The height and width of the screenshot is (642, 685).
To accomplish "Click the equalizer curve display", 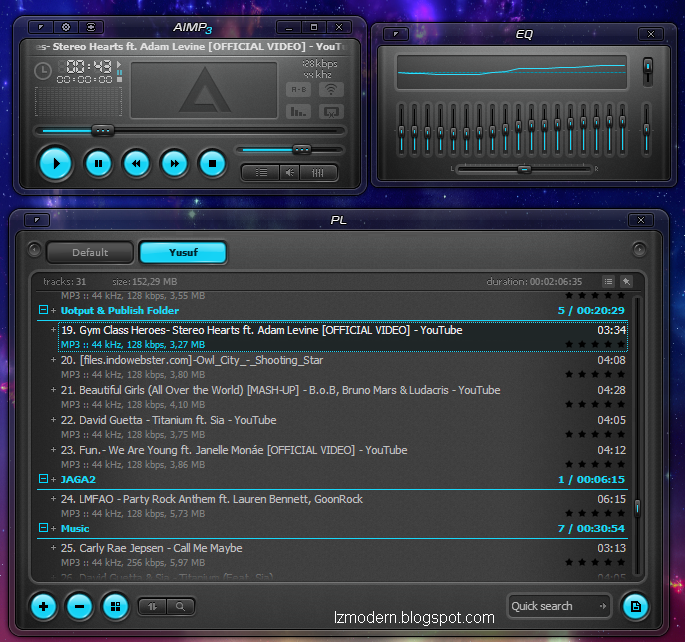I will [x=511, y=72].
